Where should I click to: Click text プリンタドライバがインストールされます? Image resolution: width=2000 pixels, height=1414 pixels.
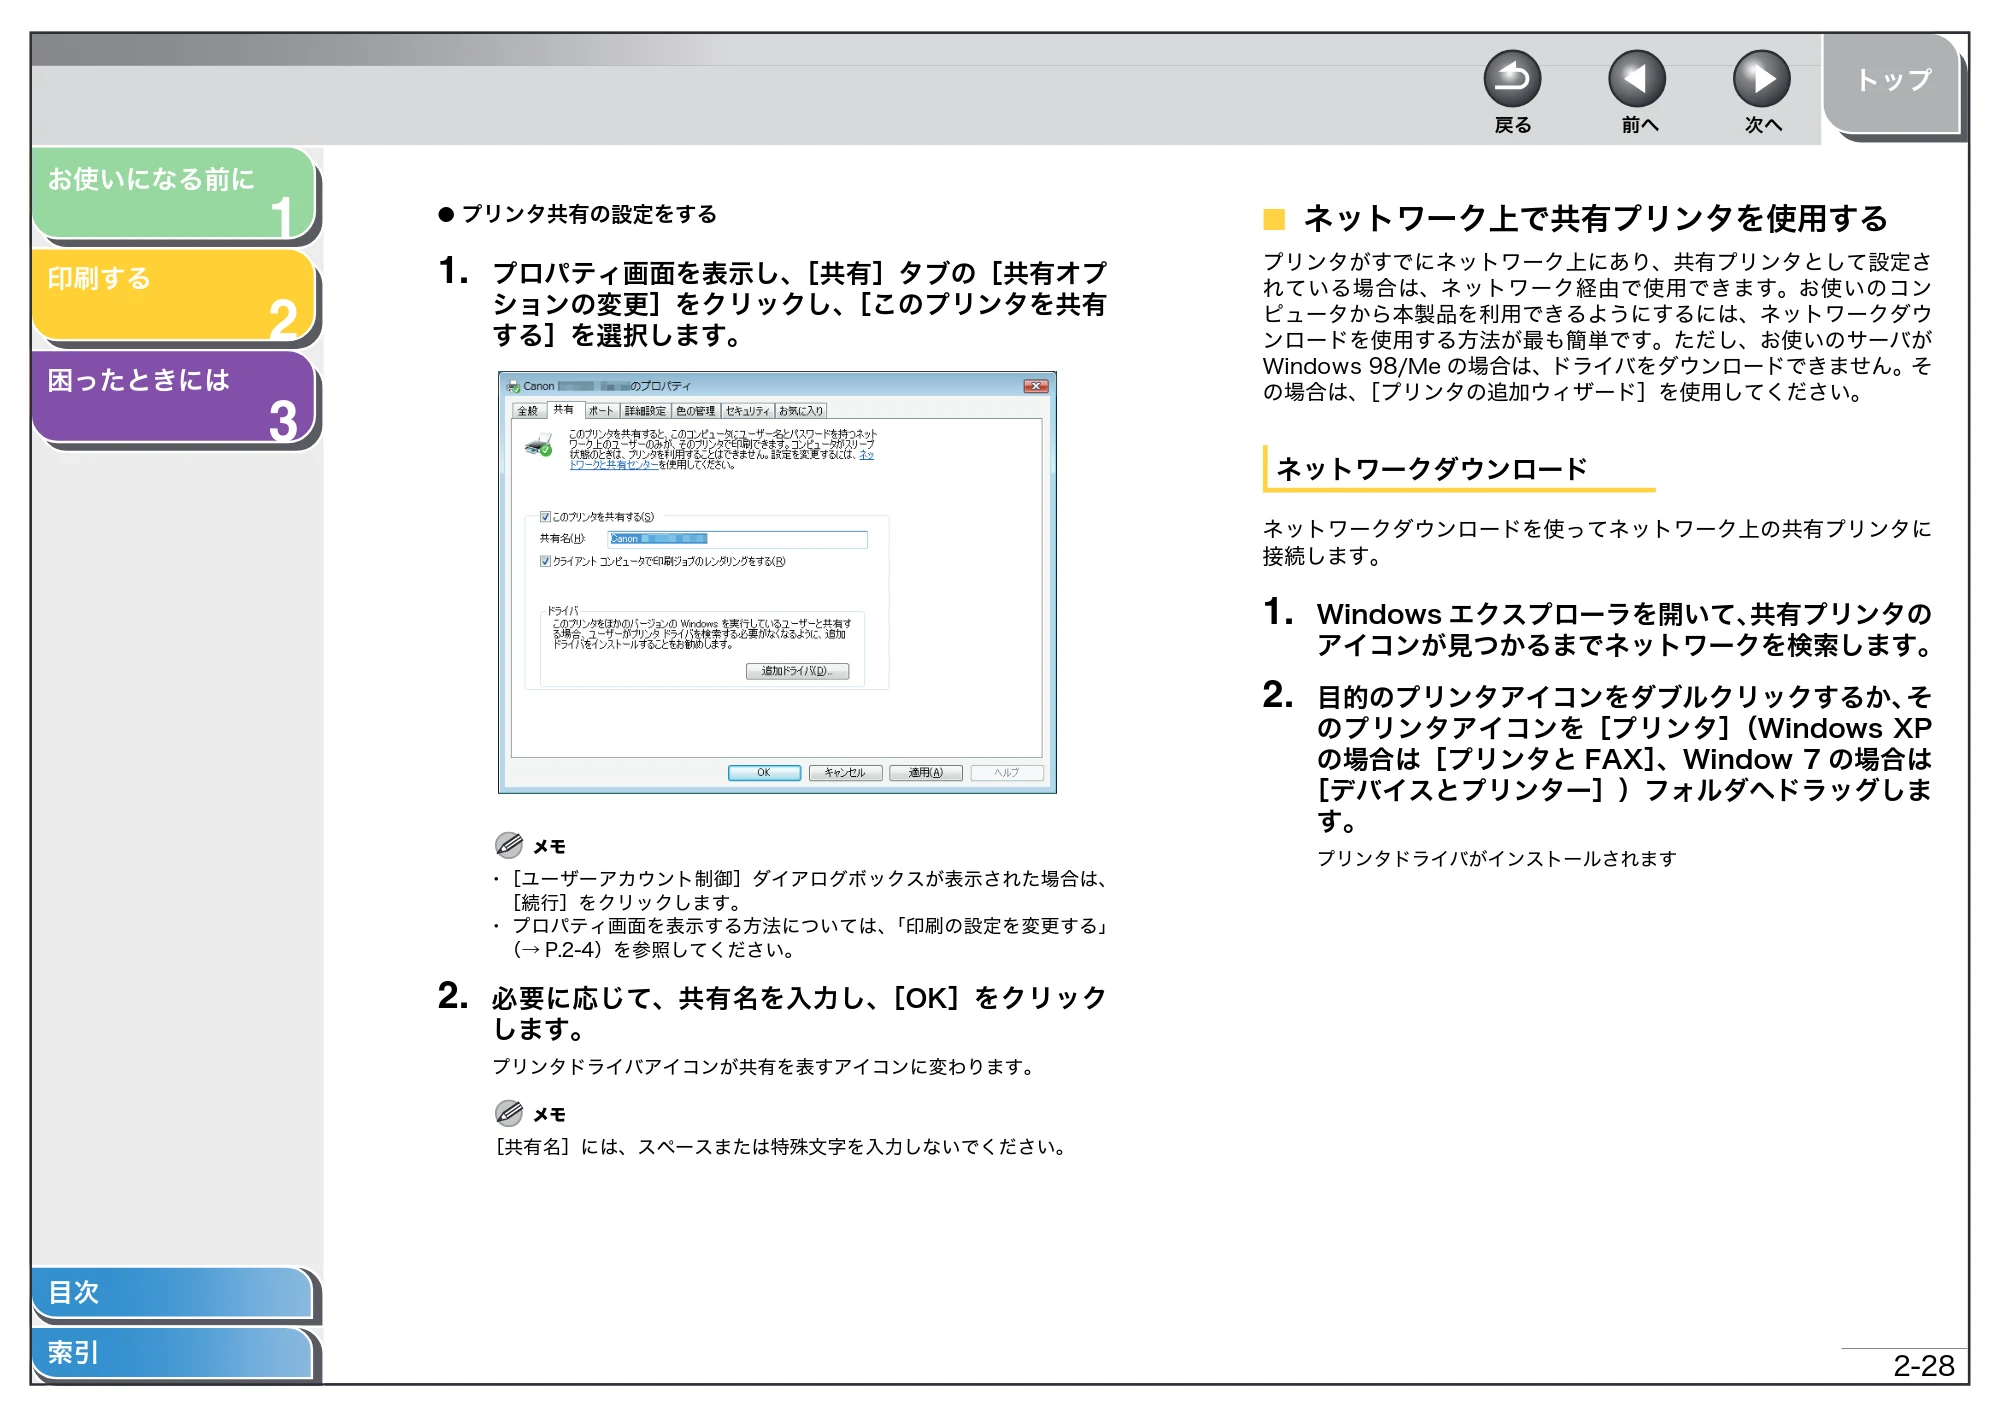[x=1497, y=859]
